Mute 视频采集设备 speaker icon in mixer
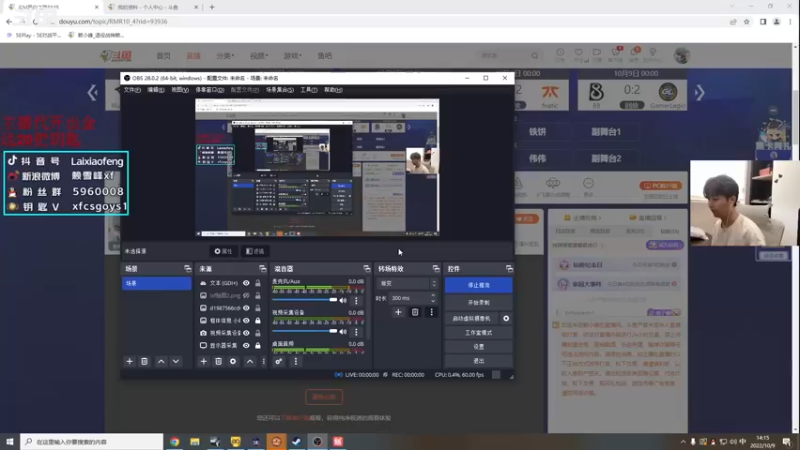This screenshot has width=800, height=450. (343, 332)
